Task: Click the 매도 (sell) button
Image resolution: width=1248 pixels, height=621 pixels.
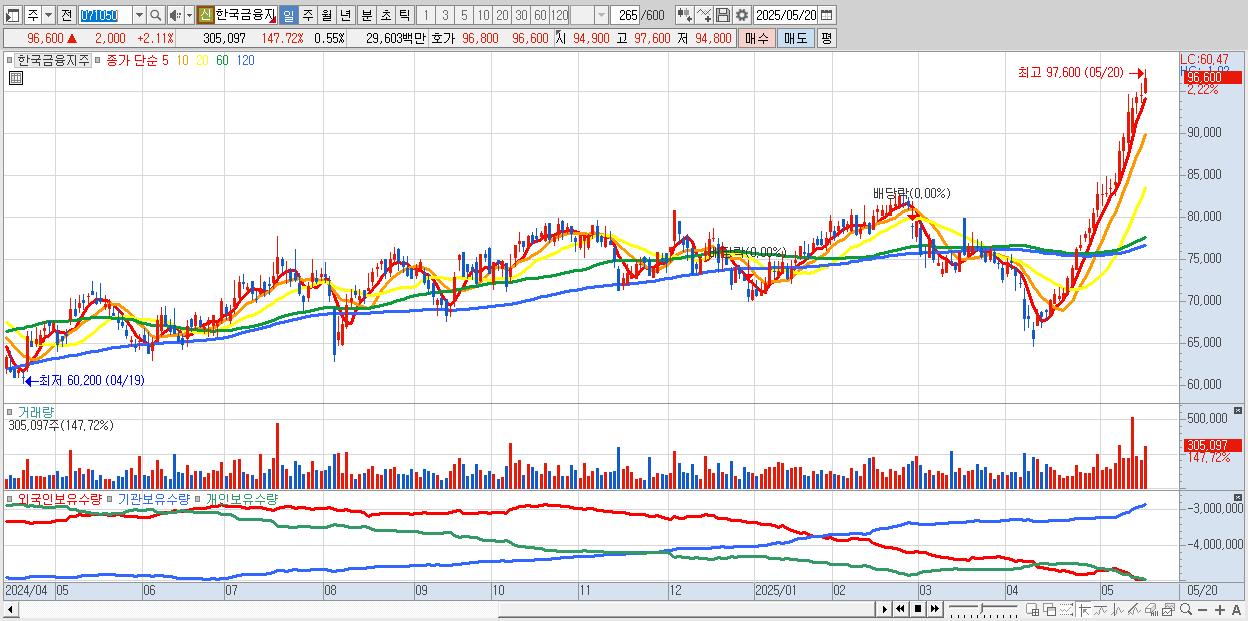Action: click(795, 38)
